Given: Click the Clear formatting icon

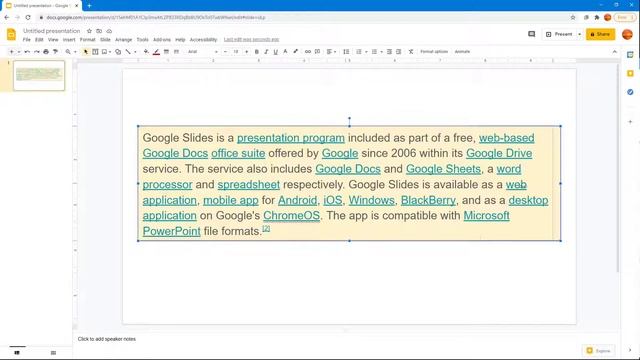Looking at the screenshot, I should 411,52.
